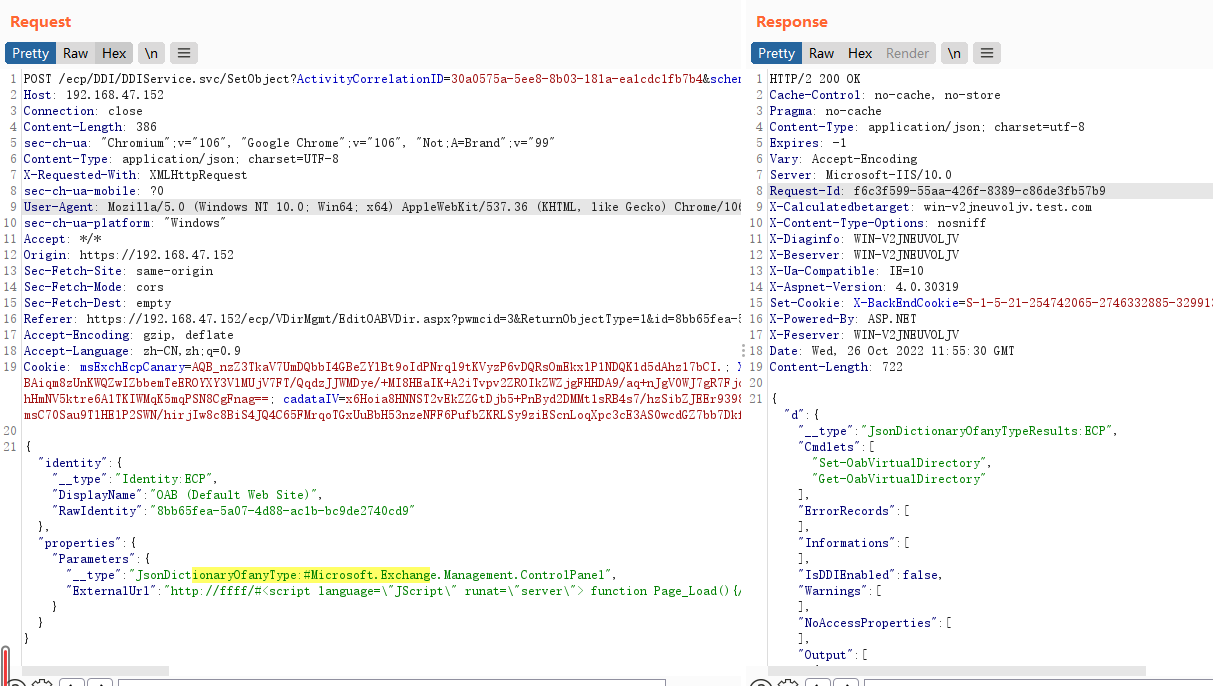Open the Hex tab in Request panel
Screen dimensions: 1213x686
point(114,53)
